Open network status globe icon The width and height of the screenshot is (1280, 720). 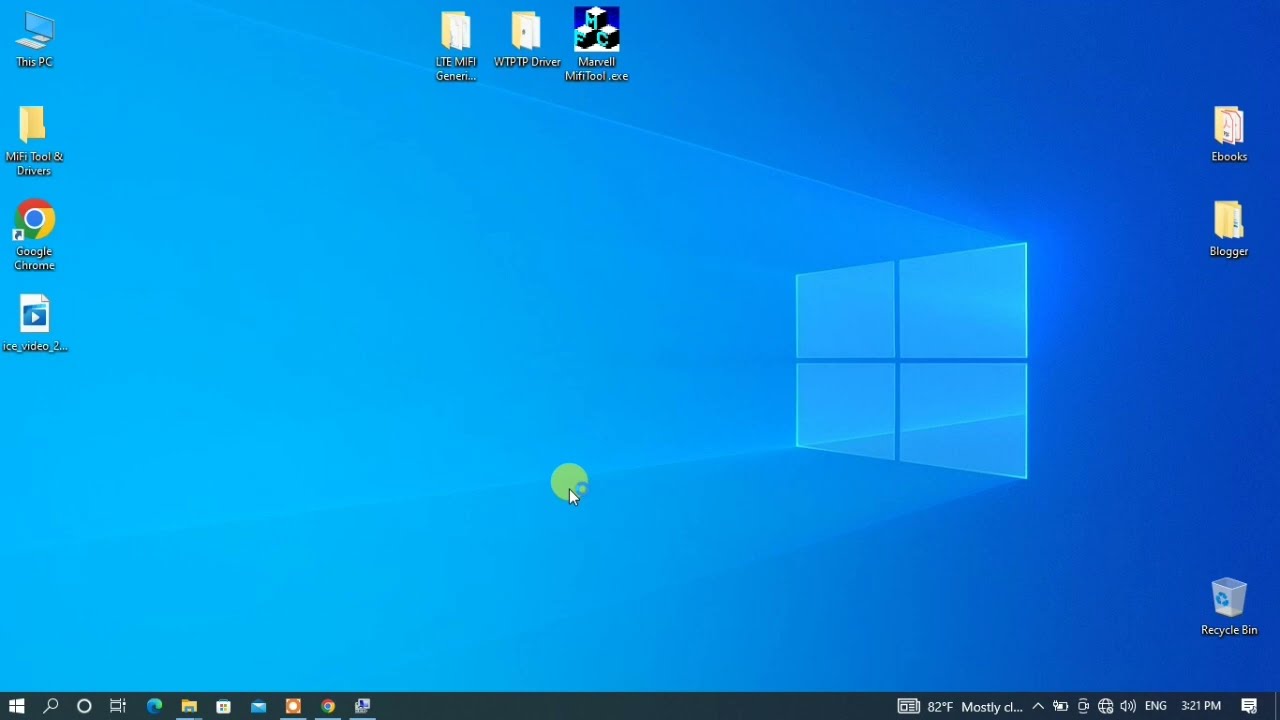(x=1105, y=706)
